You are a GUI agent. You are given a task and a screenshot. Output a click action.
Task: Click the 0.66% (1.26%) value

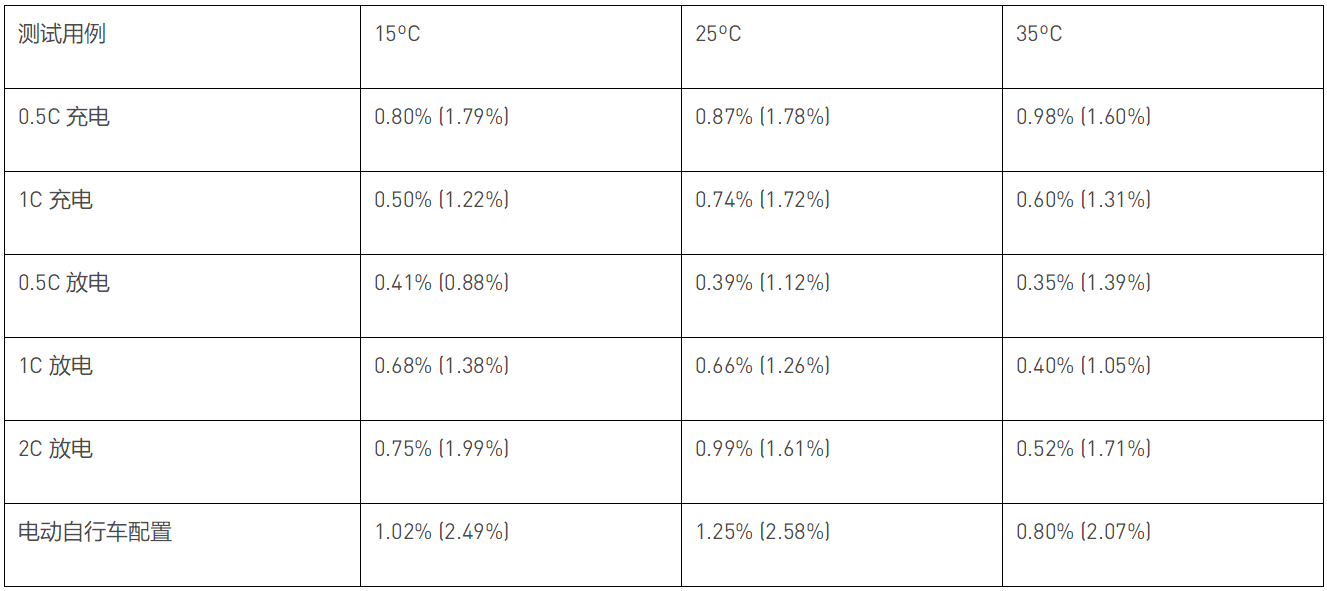[762, 366]
